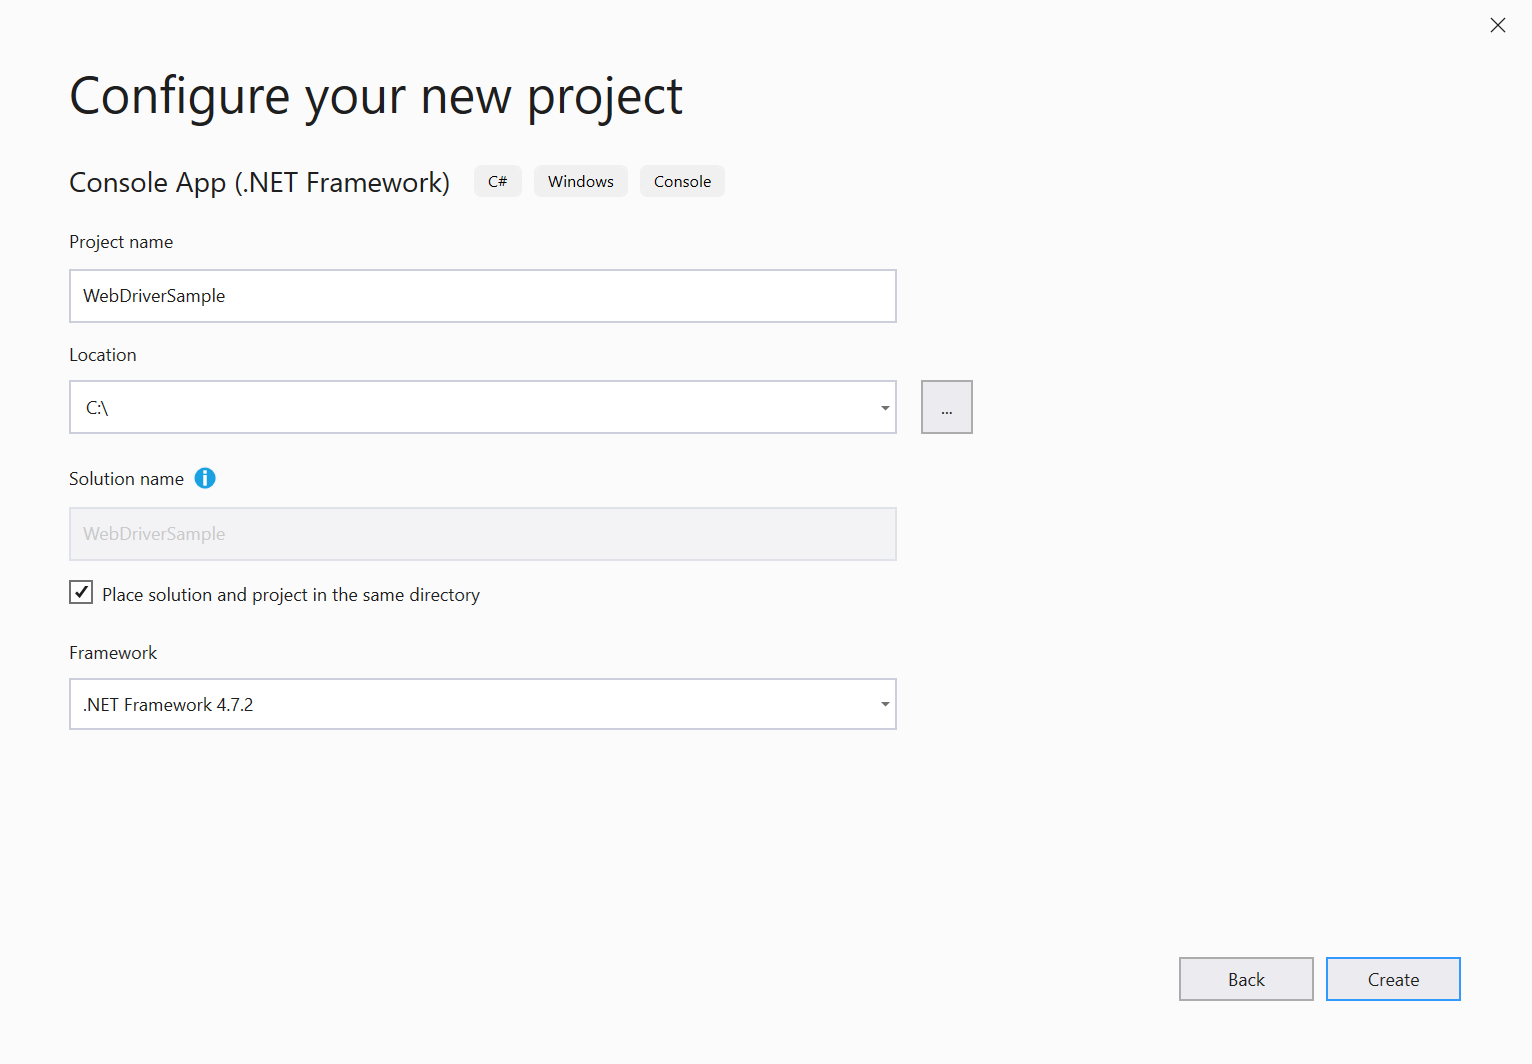Select the C# language tag
This screenshot has height=1064, width=1532.
[x=497, y=181]
